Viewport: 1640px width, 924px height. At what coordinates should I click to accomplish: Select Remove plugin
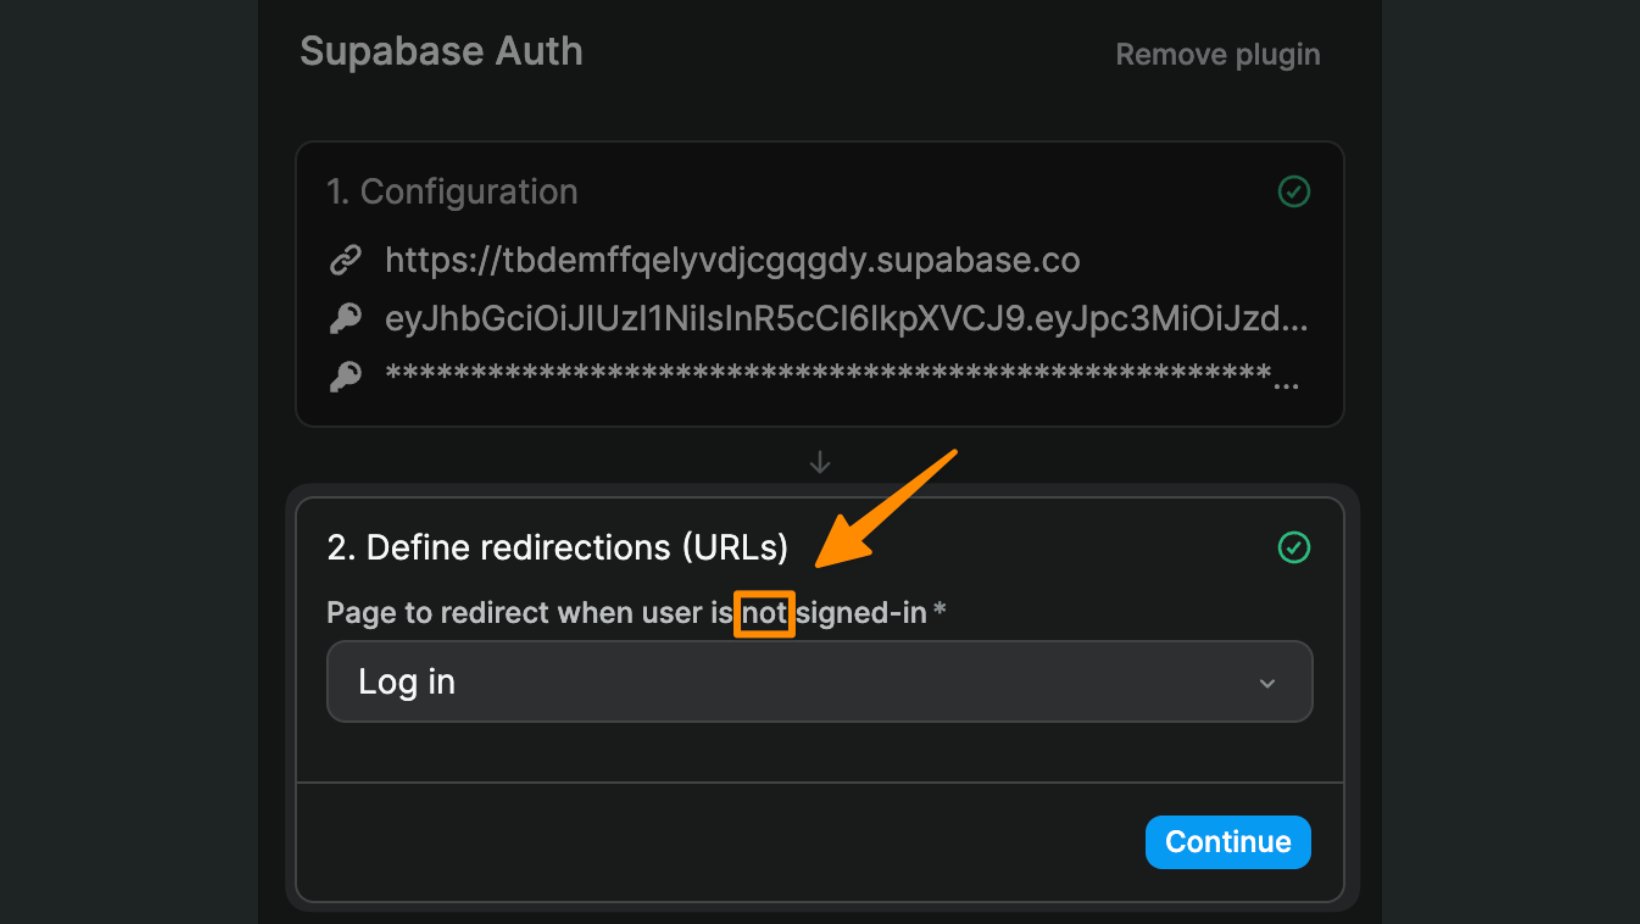pyautogui.click(x=1217, y=54)
